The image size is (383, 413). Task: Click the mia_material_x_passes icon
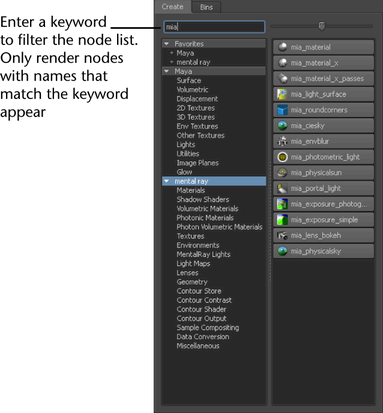point(282,79)
